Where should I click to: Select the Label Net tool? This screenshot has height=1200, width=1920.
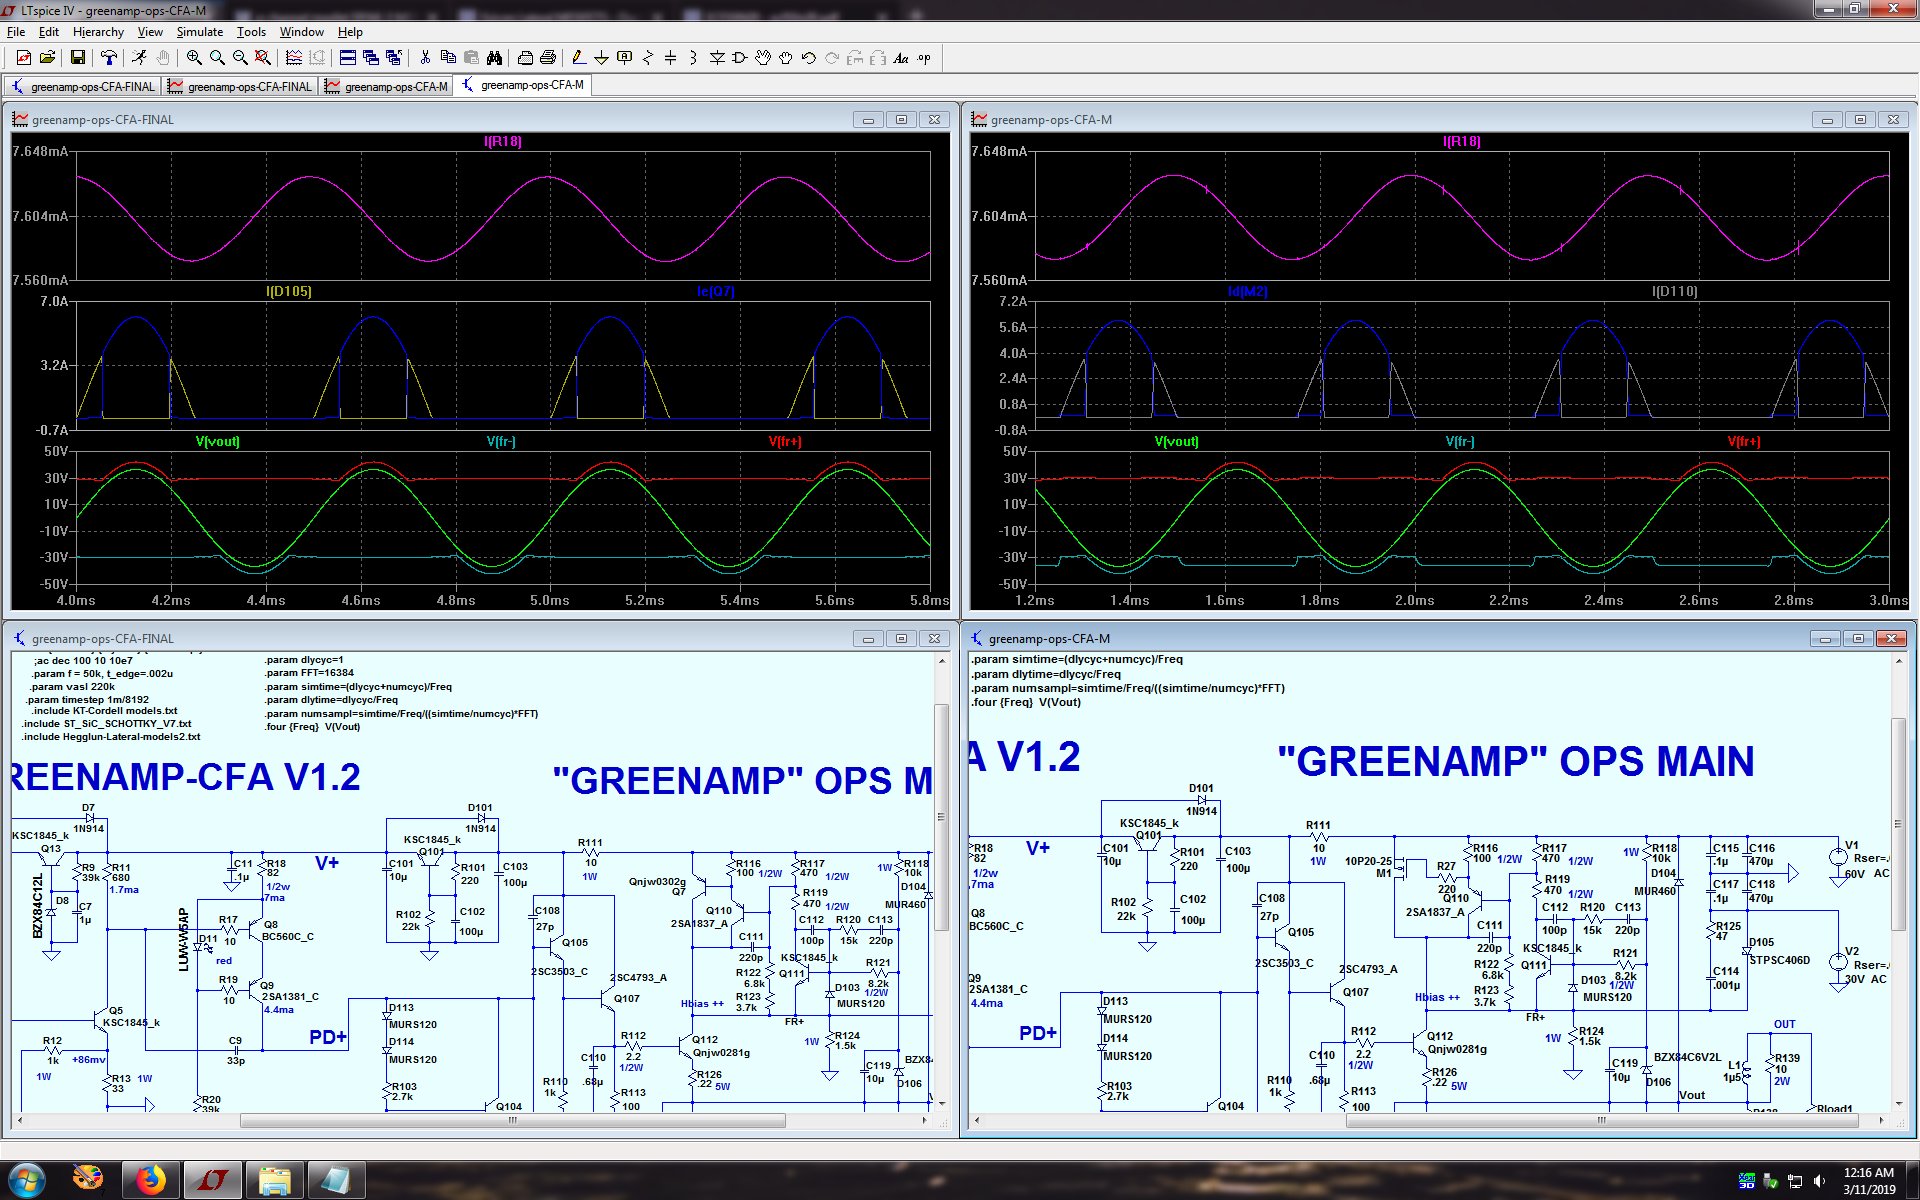[x=624, y=58]
